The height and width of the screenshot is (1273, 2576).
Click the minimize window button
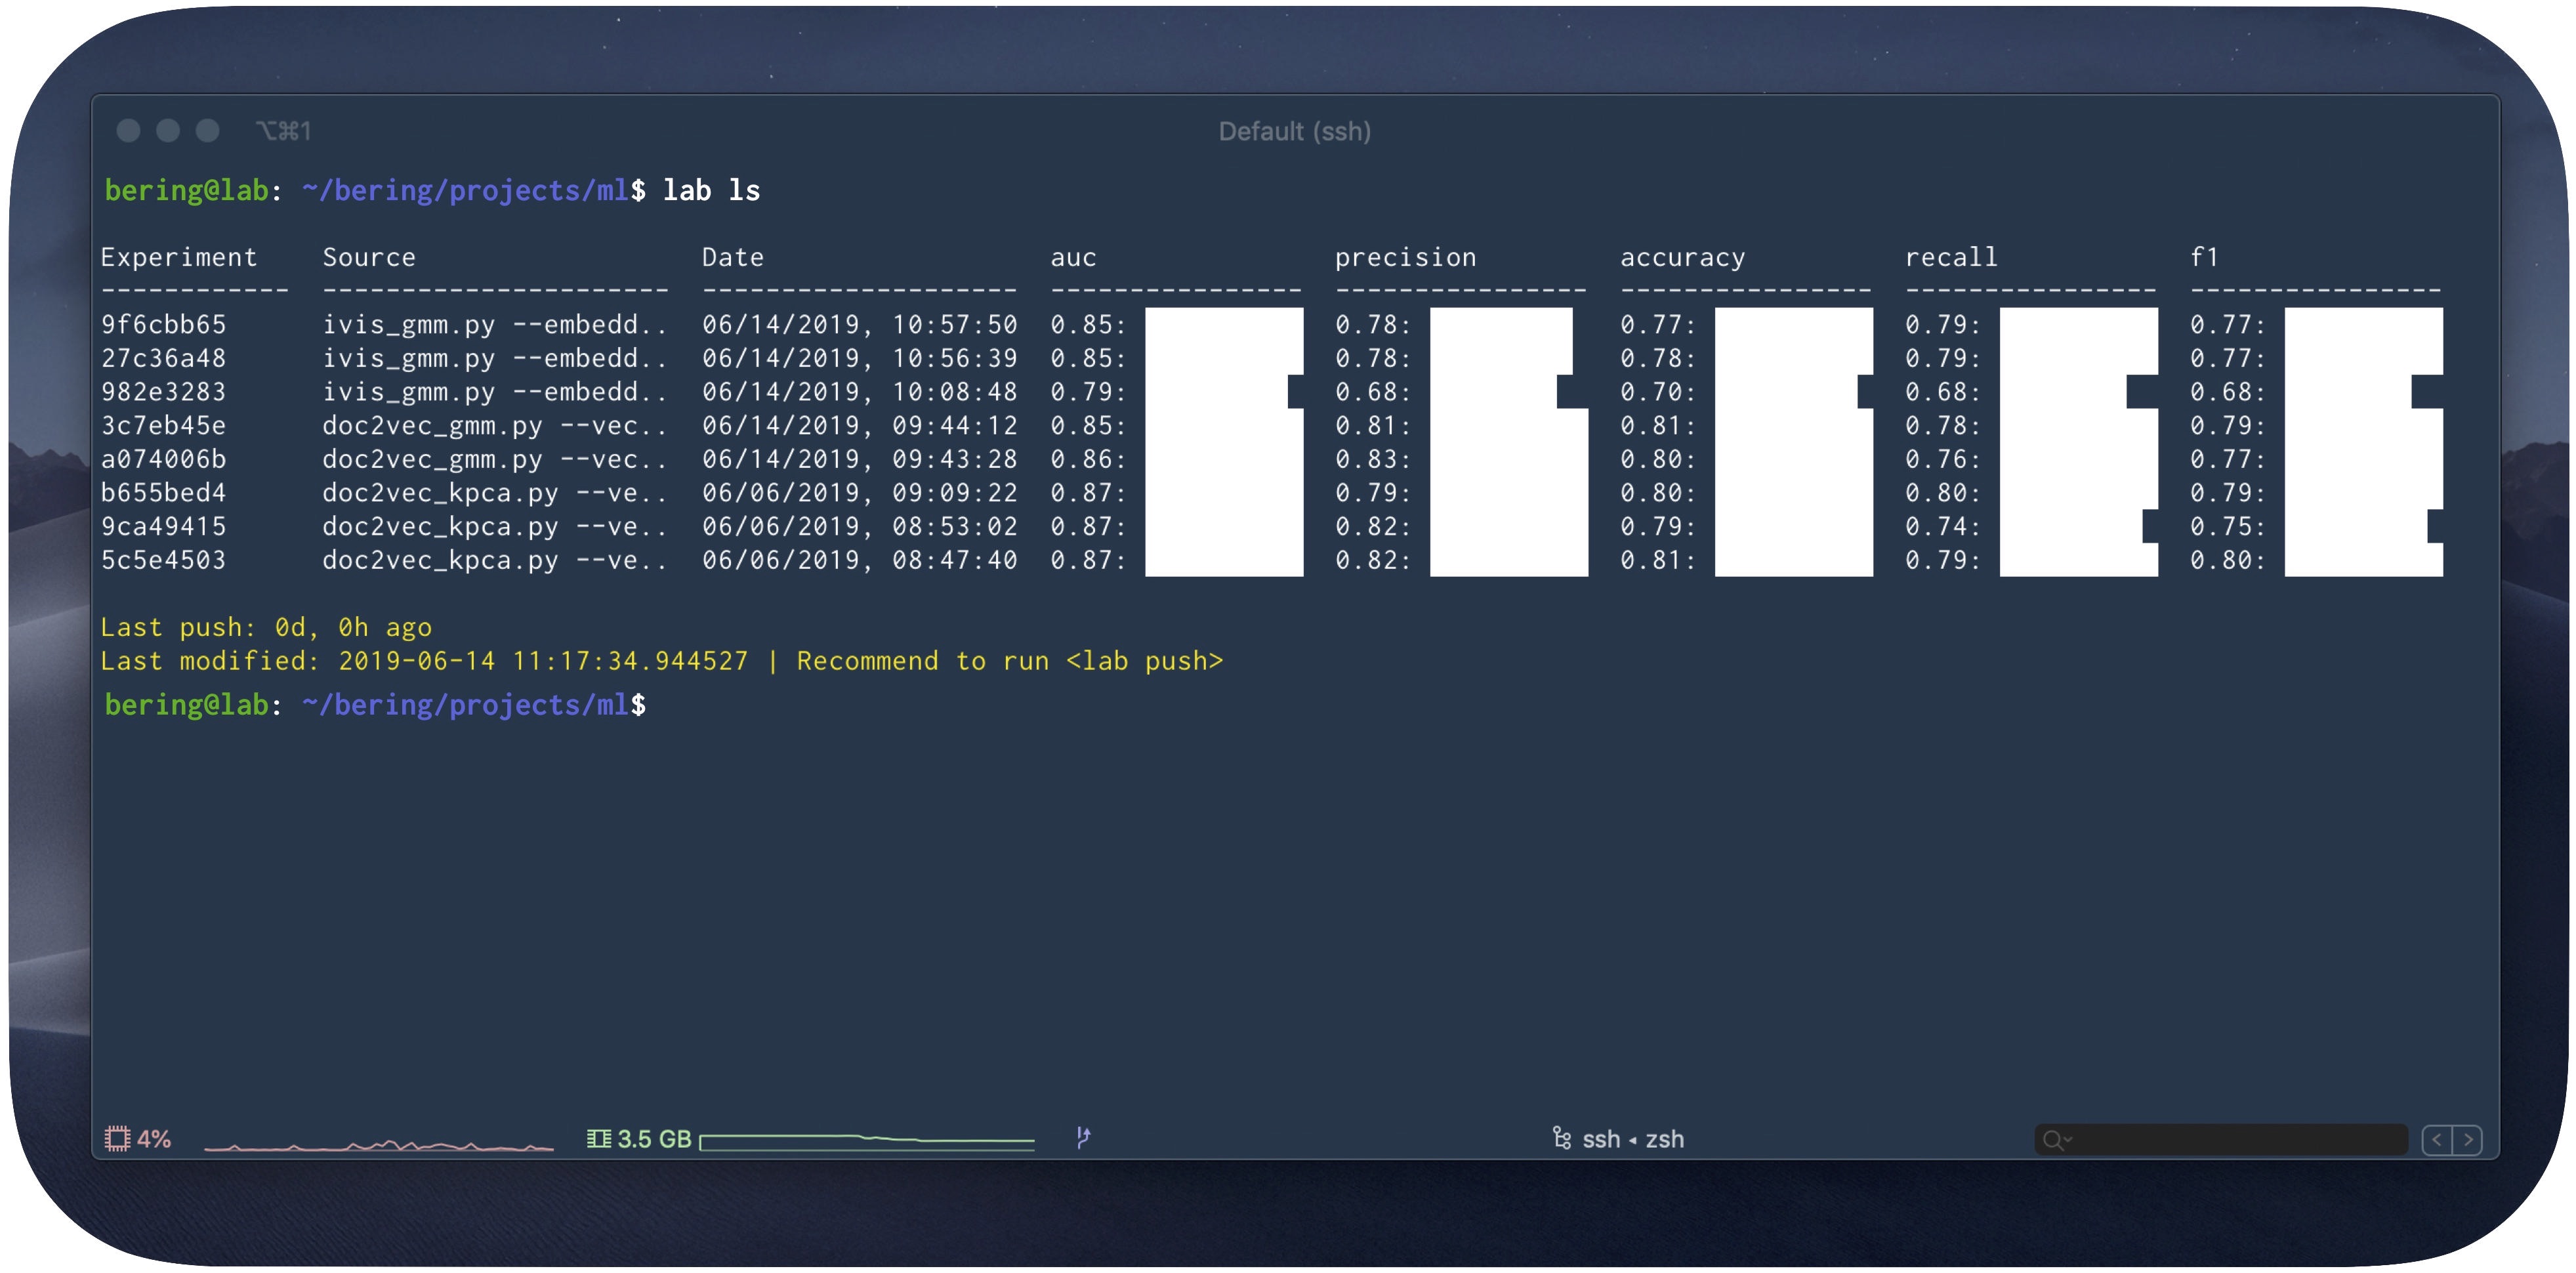168,130
